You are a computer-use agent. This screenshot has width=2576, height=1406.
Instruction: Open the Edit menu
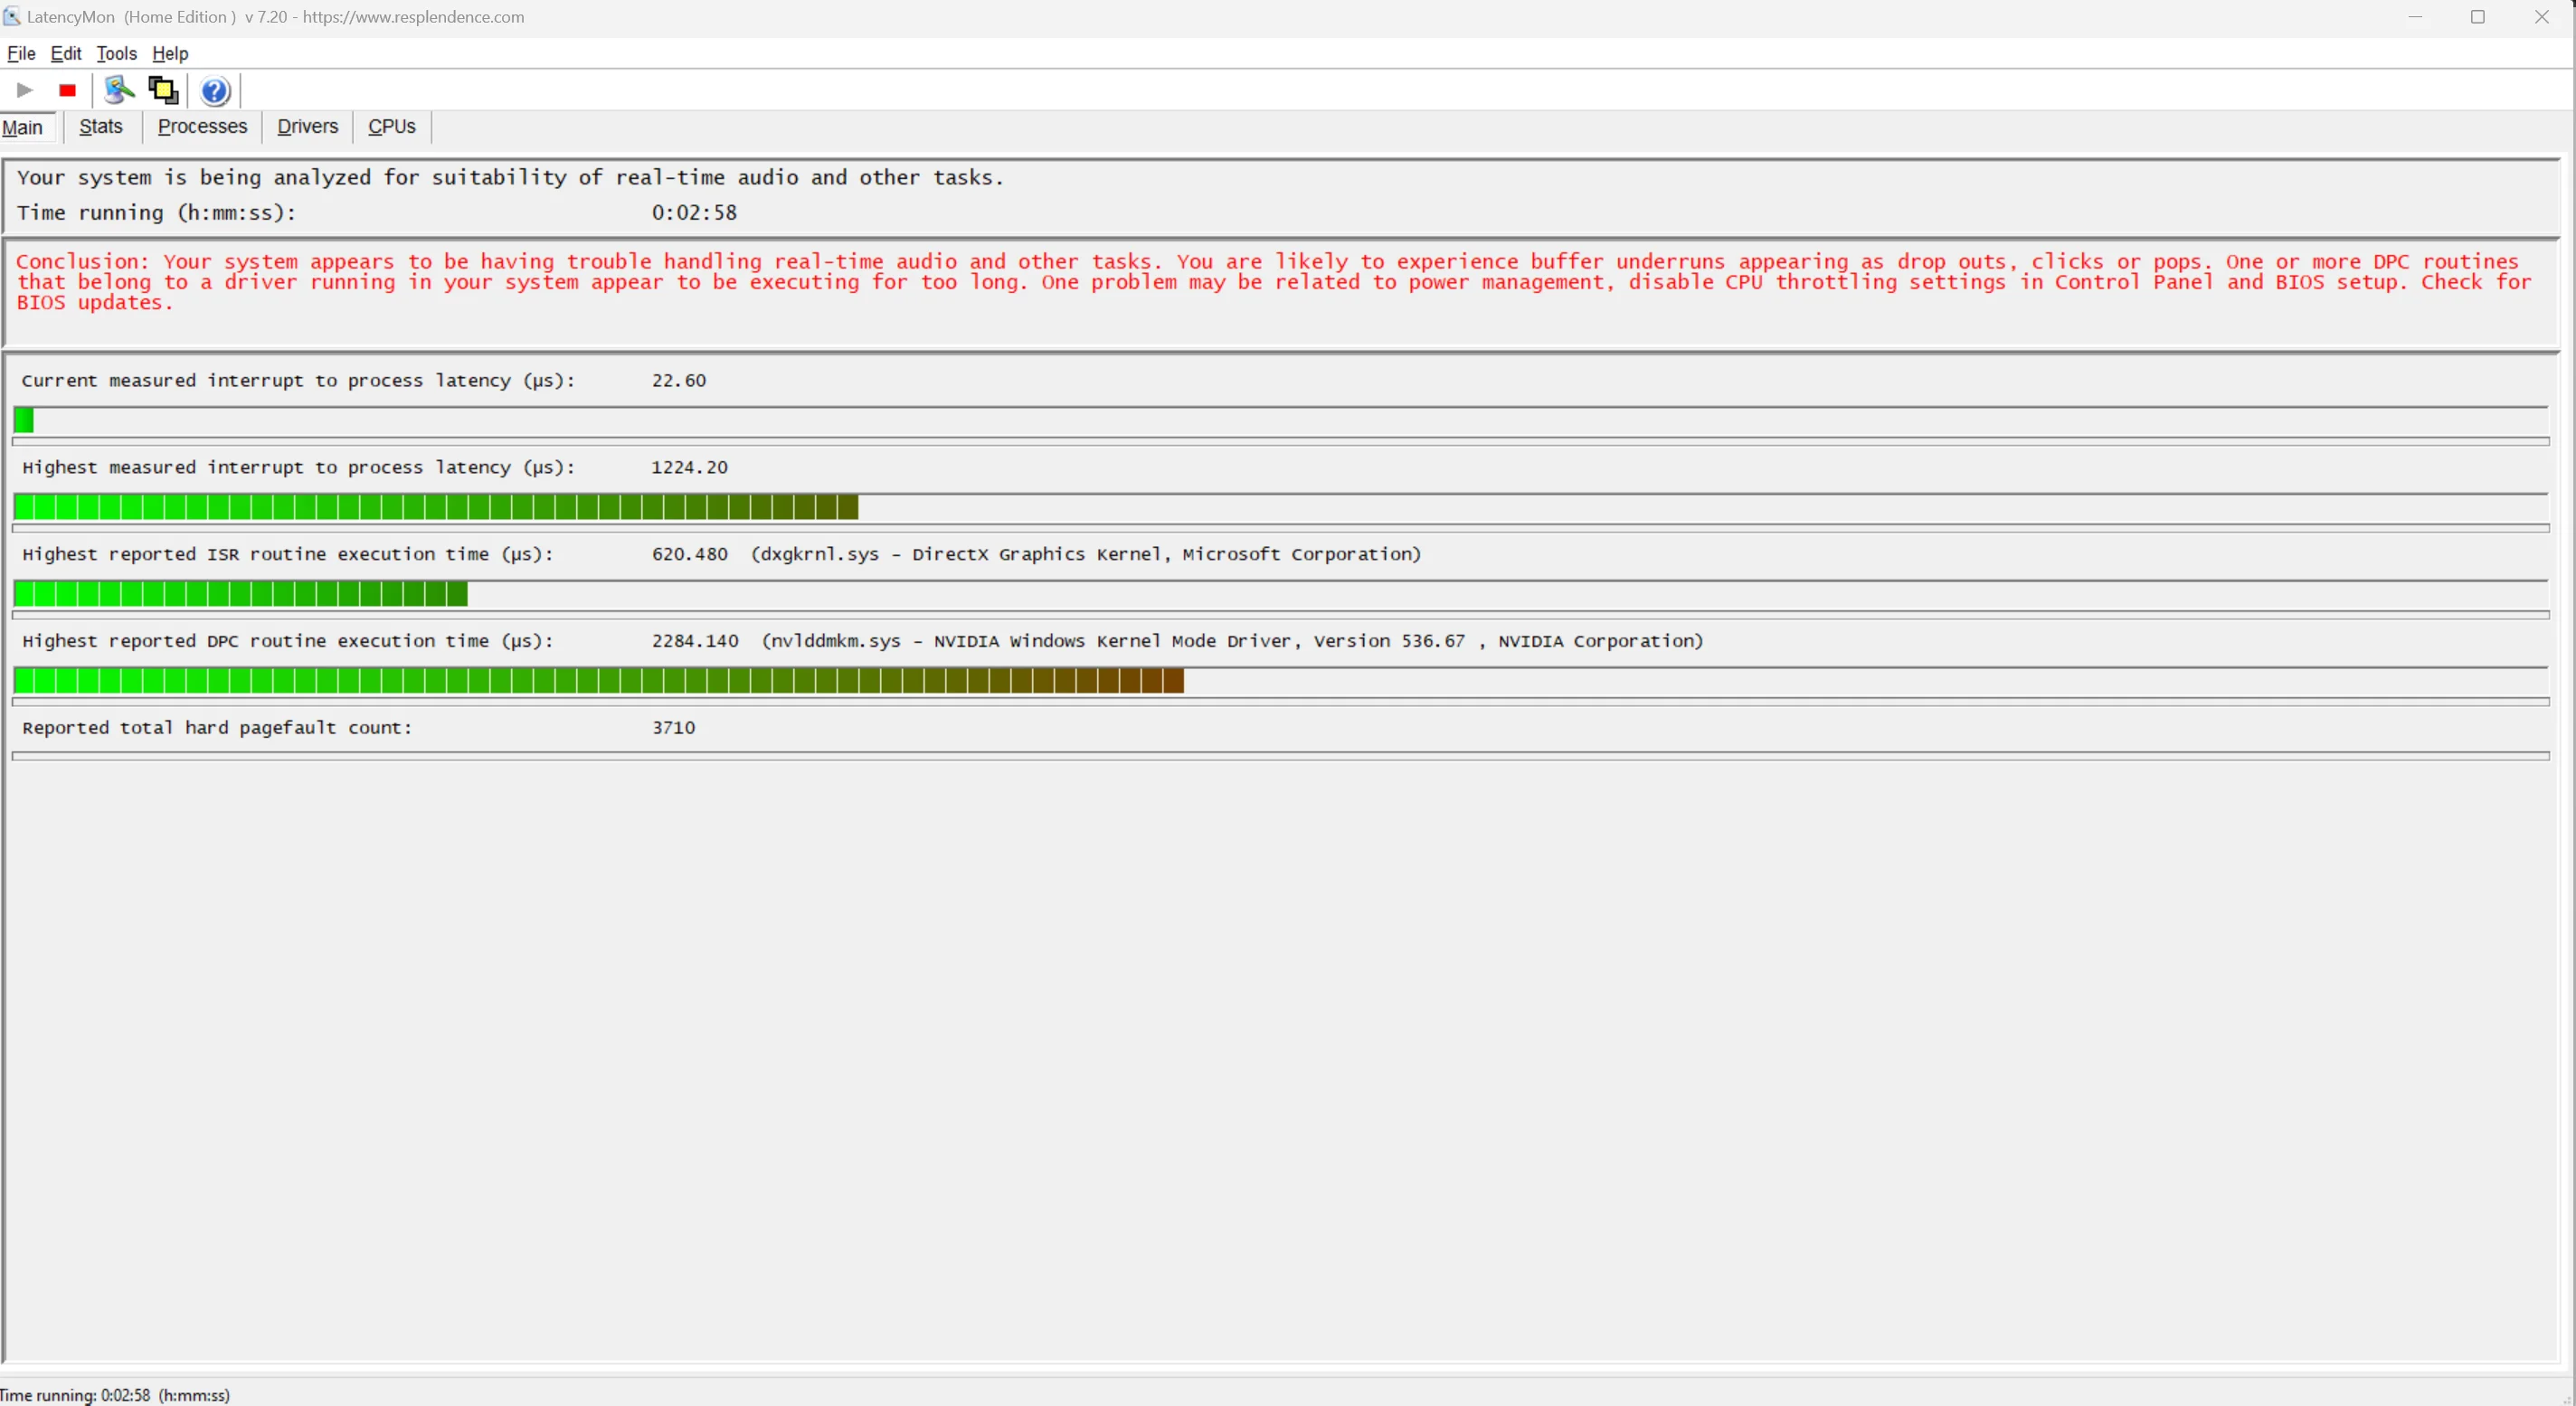pos(66,53)
